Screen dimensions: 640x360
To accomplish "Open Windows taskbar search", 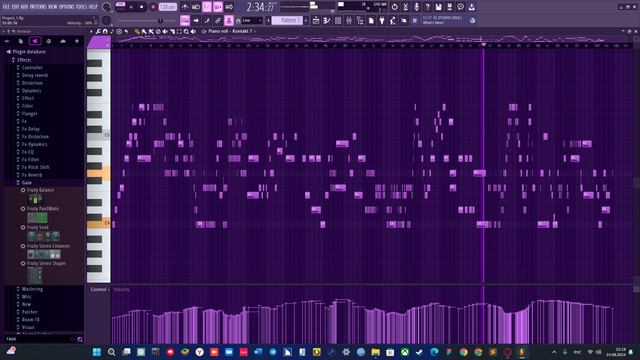I will point(111,352).
